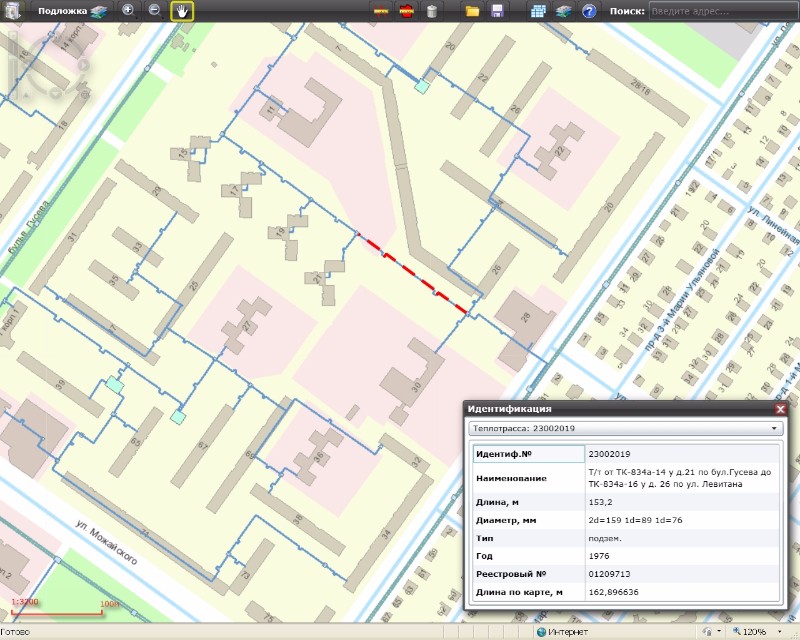This screenshot has width=800, height=640.
Task: Click the zoom in magnifier tool
Action: (x=128, y=11)
